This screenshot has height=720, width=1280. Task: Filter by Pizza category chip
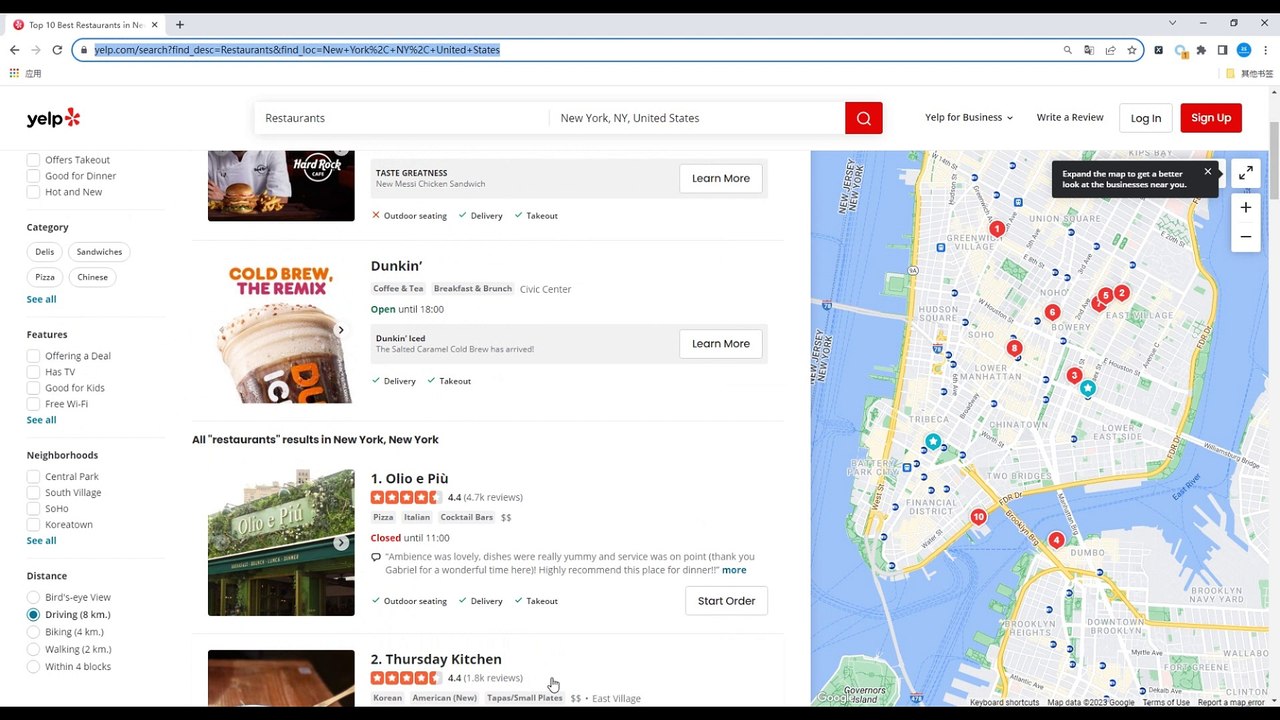pos(45,277)
